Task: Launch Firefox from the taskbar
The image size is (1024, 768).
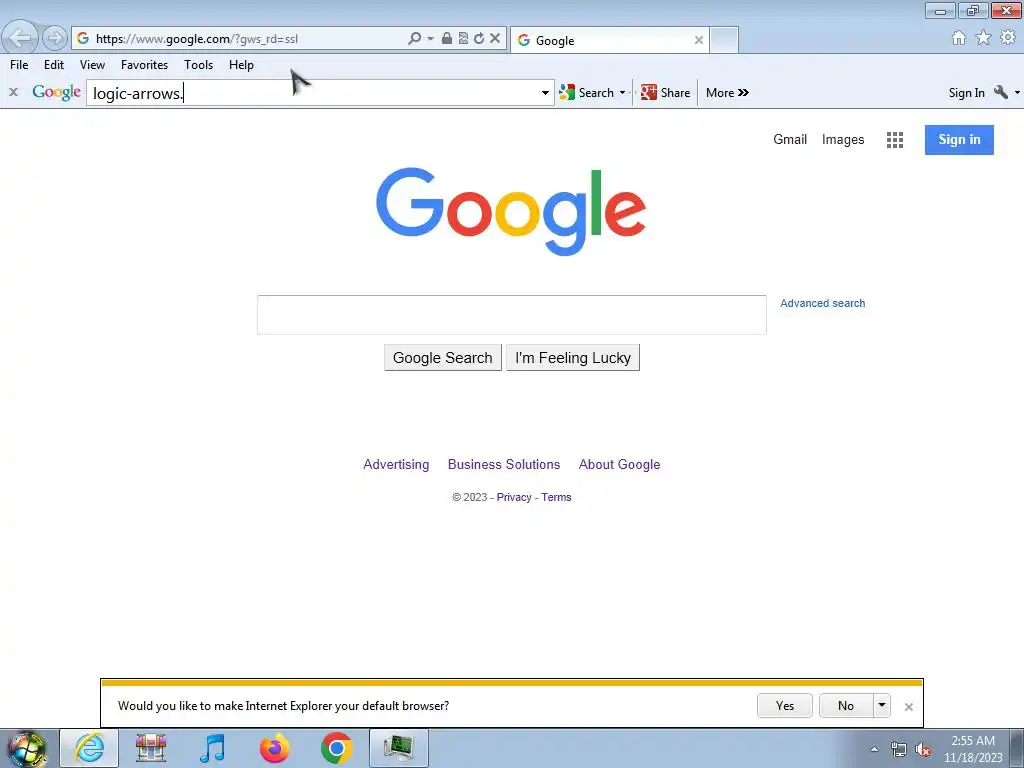Action: [x=274, y=748]
